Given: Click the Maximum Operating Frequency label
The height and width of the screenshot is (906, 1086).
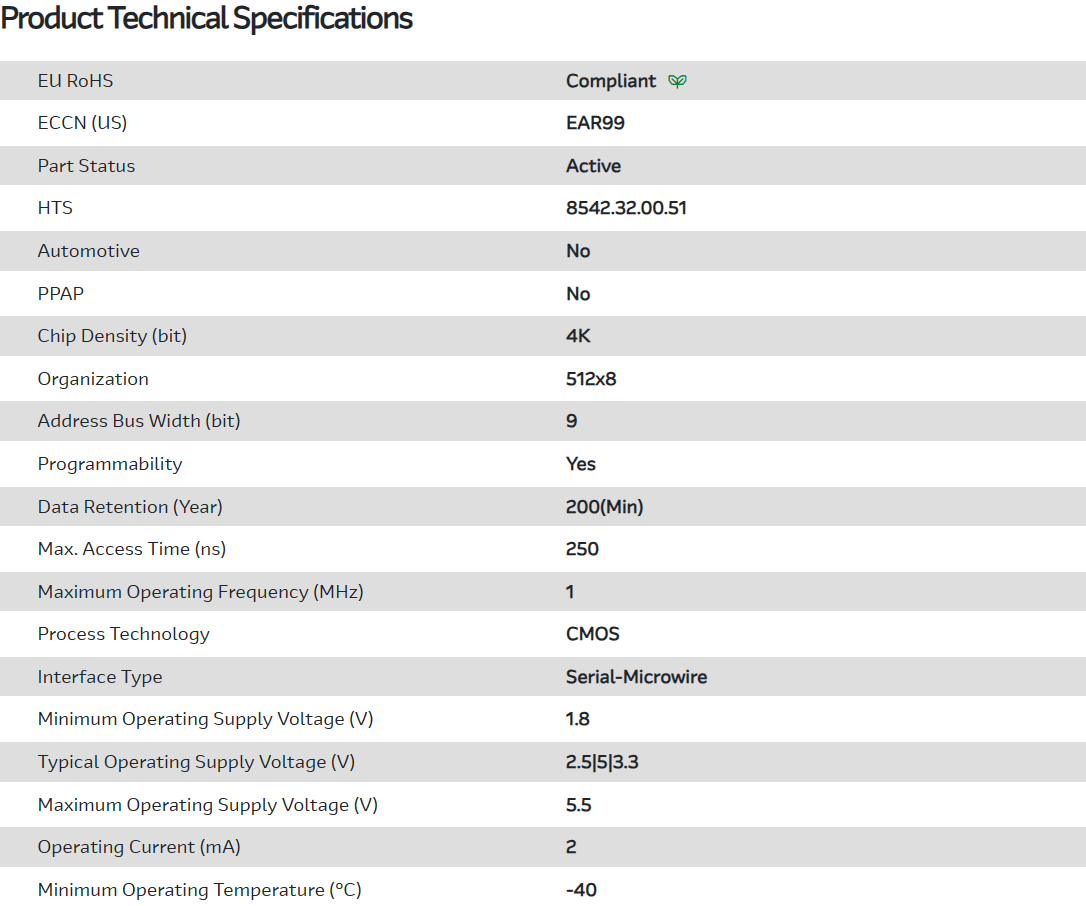Looking at the screenshot, I should click(x=200, y=592).
